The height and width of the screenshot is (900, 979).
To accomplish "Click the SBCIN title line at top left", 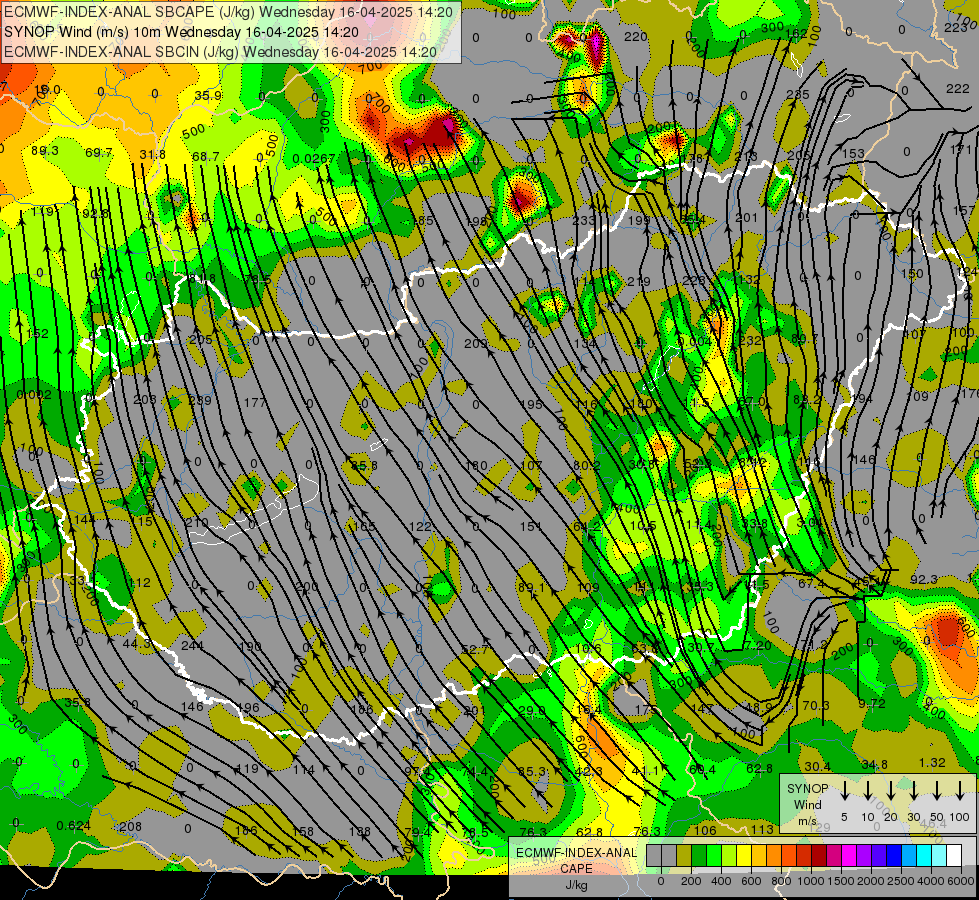I will (220, 52).
